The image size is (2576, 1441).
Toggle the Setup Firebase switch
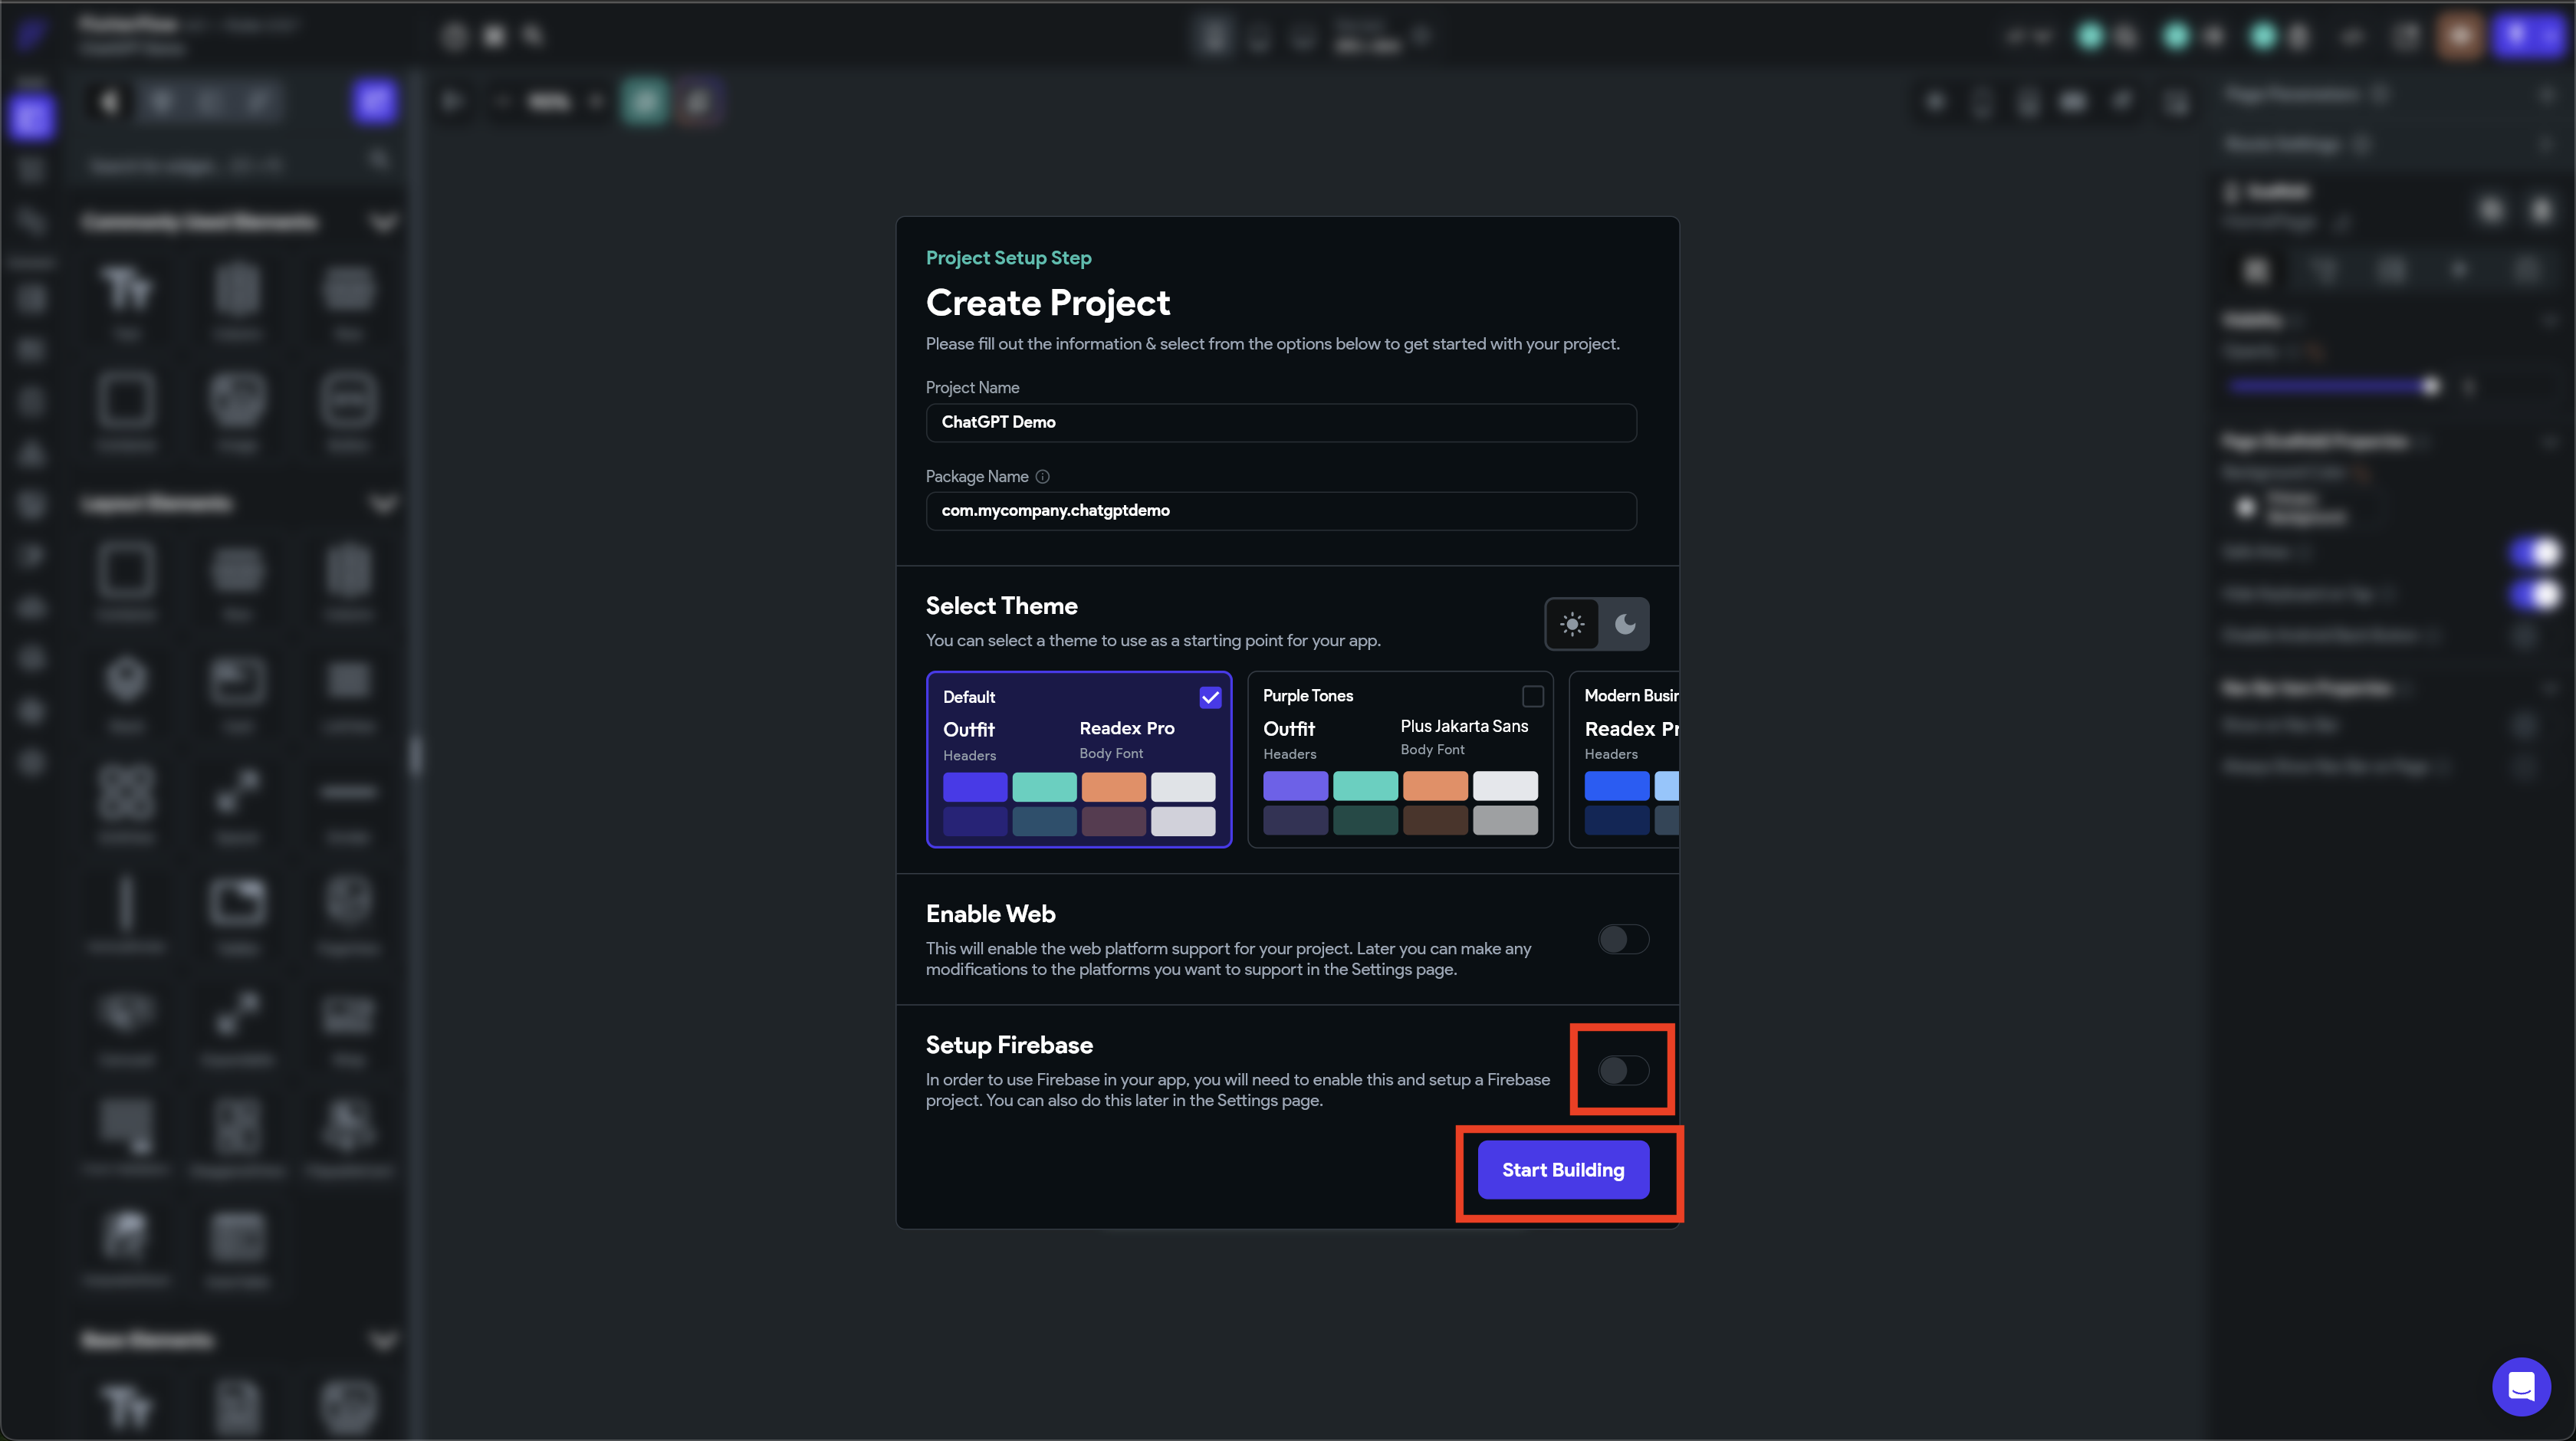click(x=1622, y=1070)
